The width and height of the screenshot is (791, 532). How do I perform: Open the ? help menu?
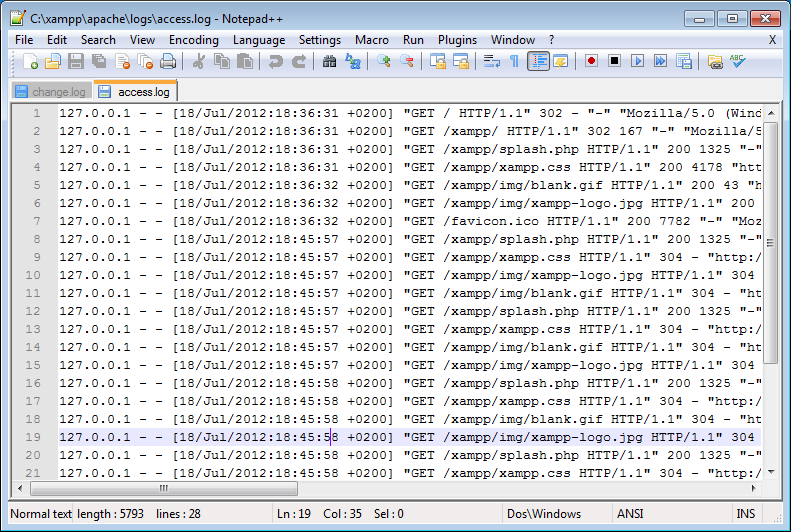click(x=551, y=40)
